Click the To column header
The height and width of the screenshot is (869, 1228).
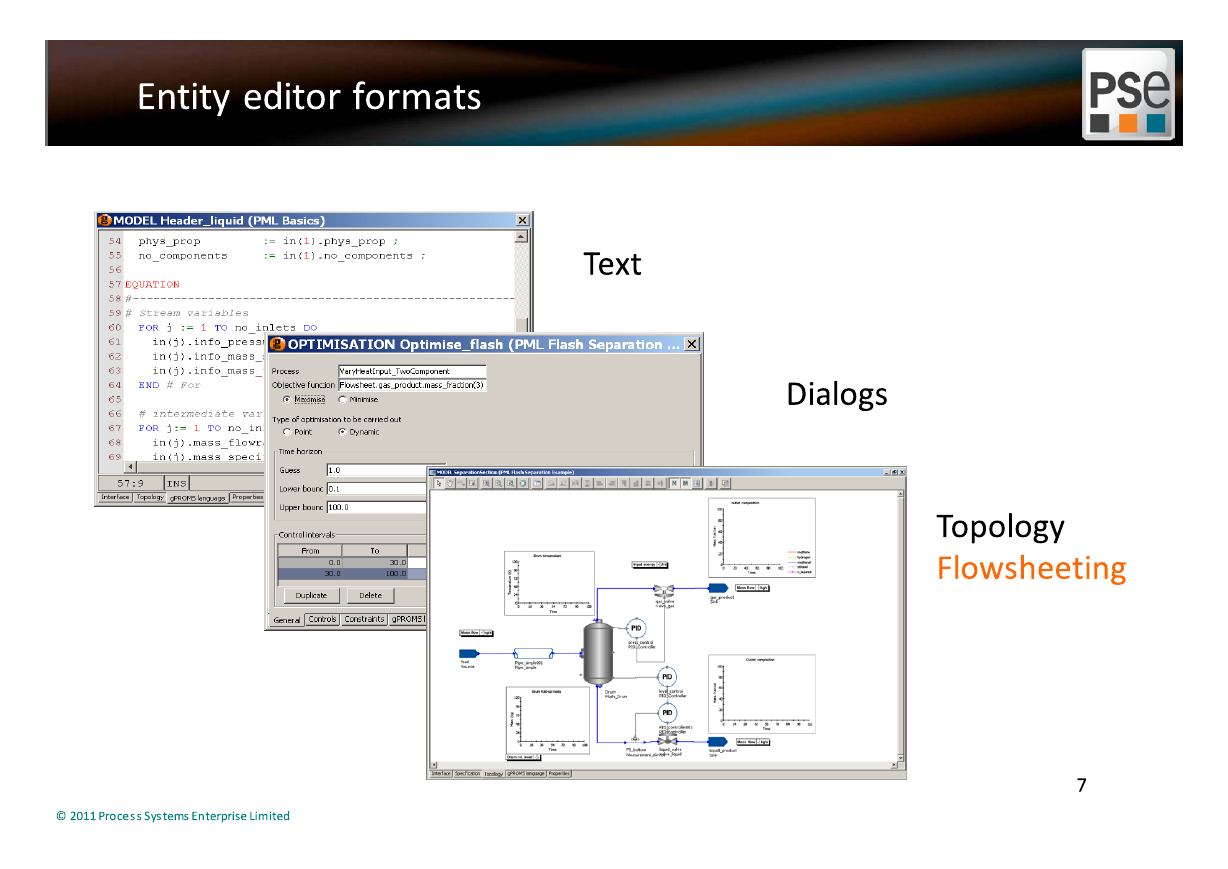pyautogui.click(x=375, y=551)
